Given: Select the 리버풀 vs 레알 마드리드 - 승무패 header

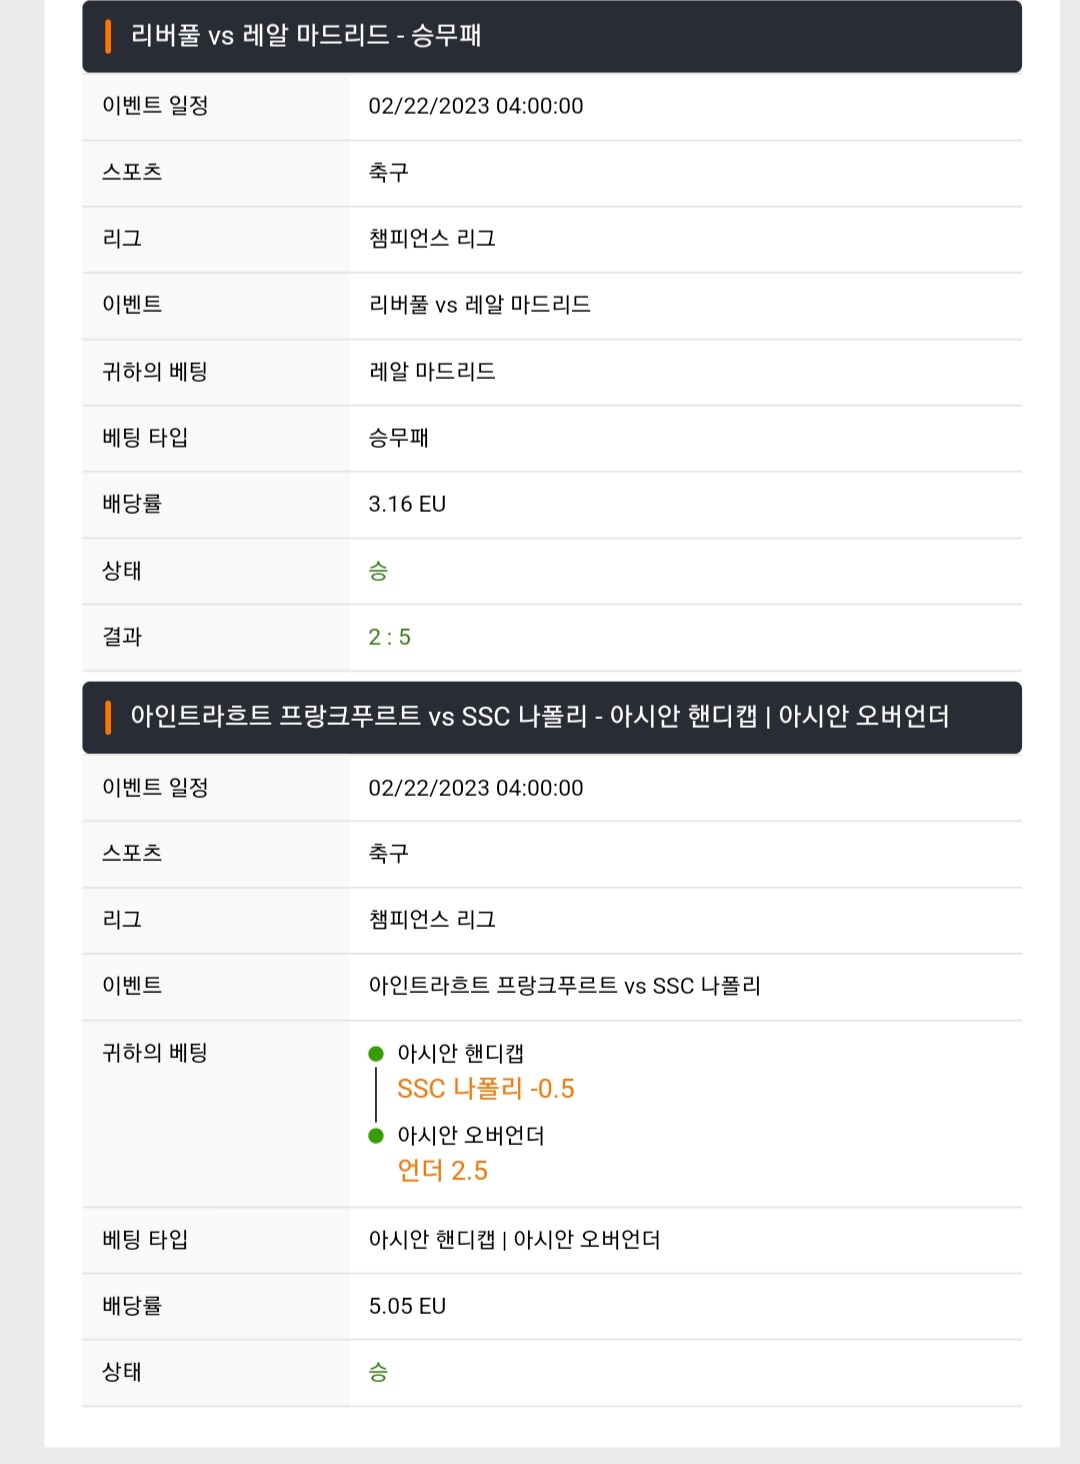Looking at the screenshot, I should point(552,36).
